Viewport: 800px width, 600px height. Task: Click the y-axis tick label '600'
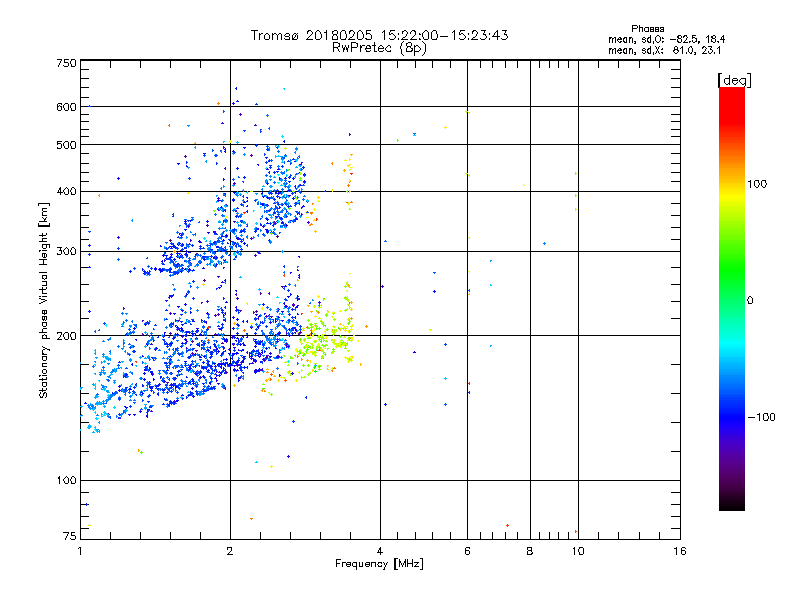(x=67, y=107)
